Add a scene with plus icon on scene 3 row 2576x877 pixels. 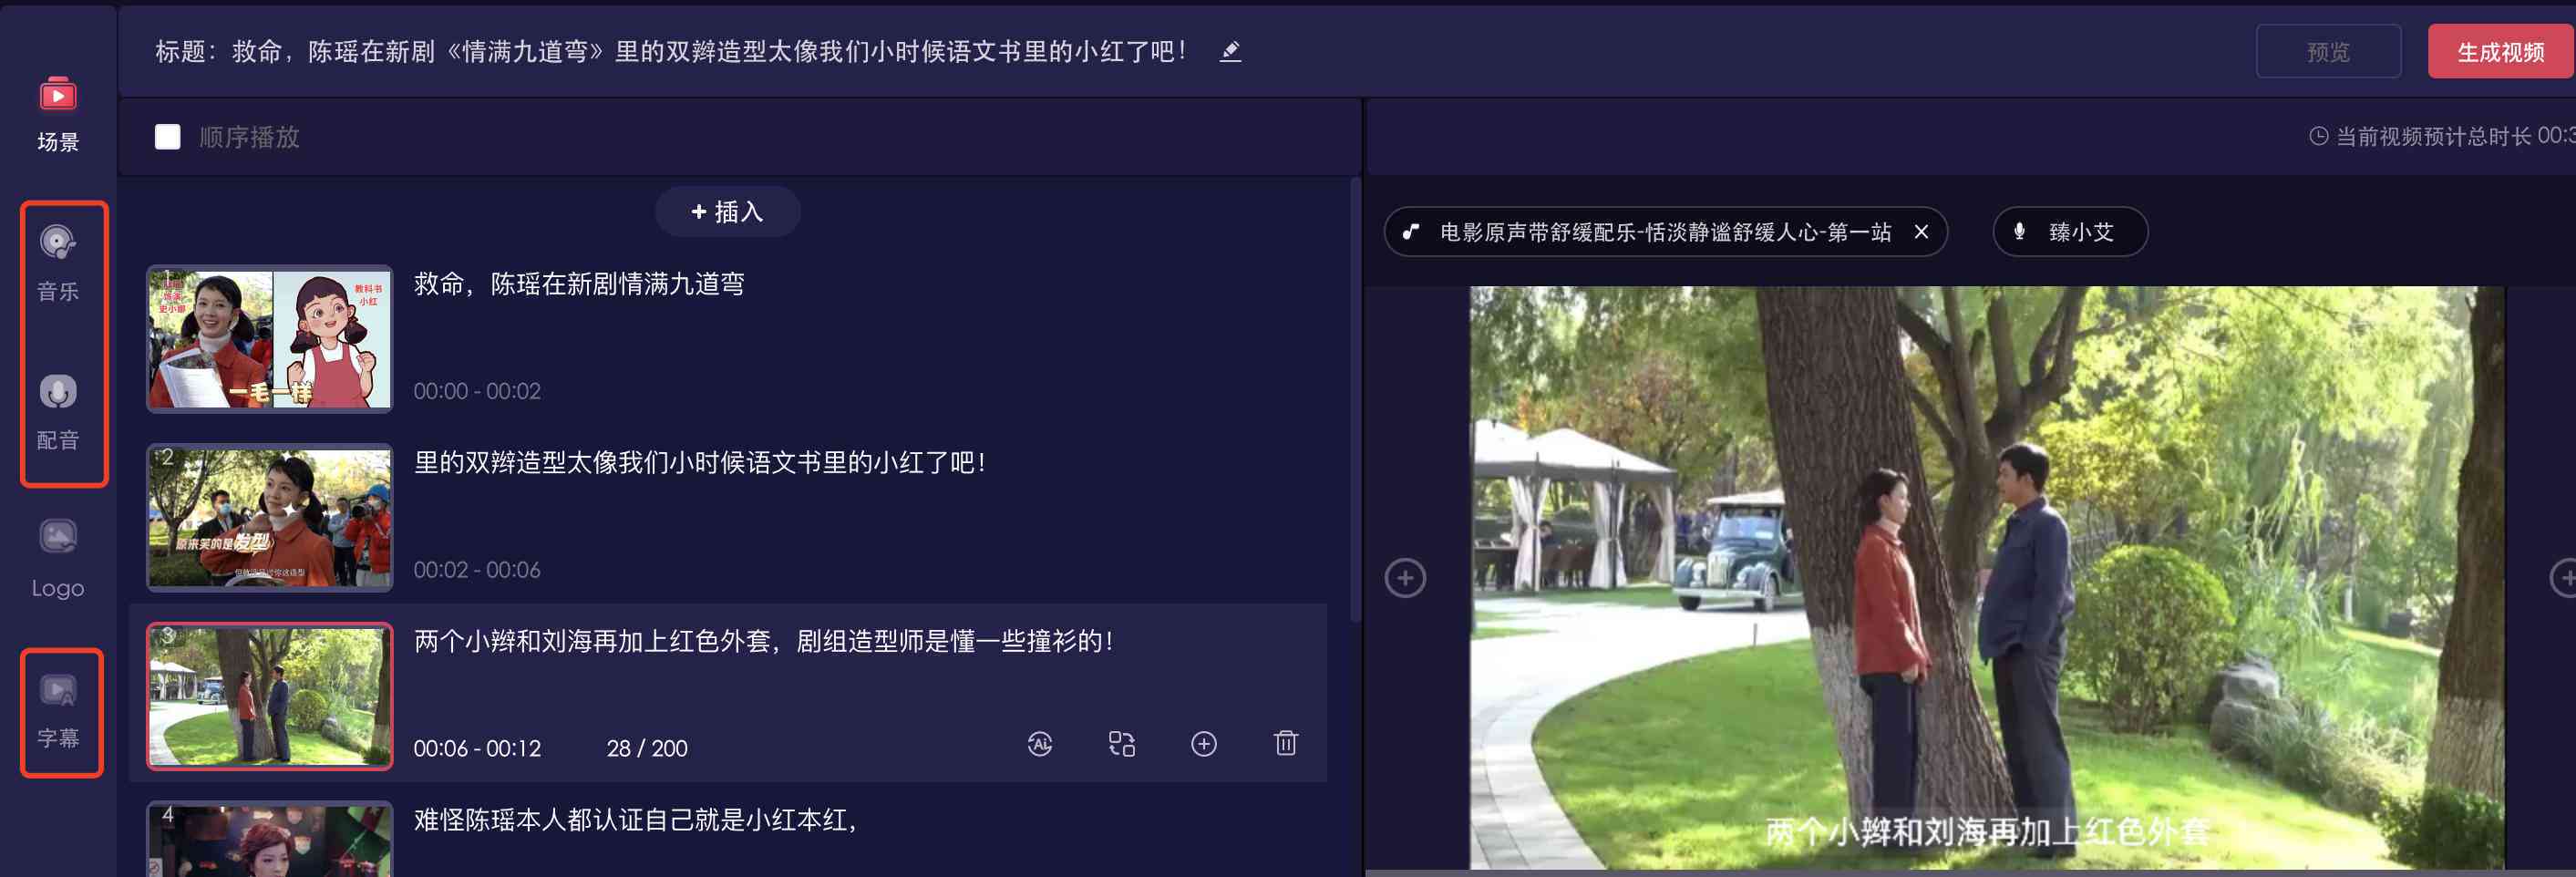[1204, 744]
